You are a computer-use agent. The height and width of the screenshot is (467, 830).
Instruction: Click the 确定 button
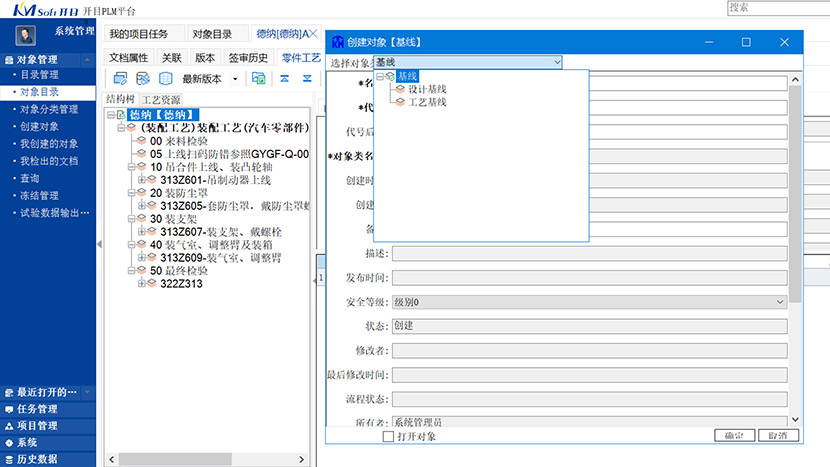pos(733,436)
